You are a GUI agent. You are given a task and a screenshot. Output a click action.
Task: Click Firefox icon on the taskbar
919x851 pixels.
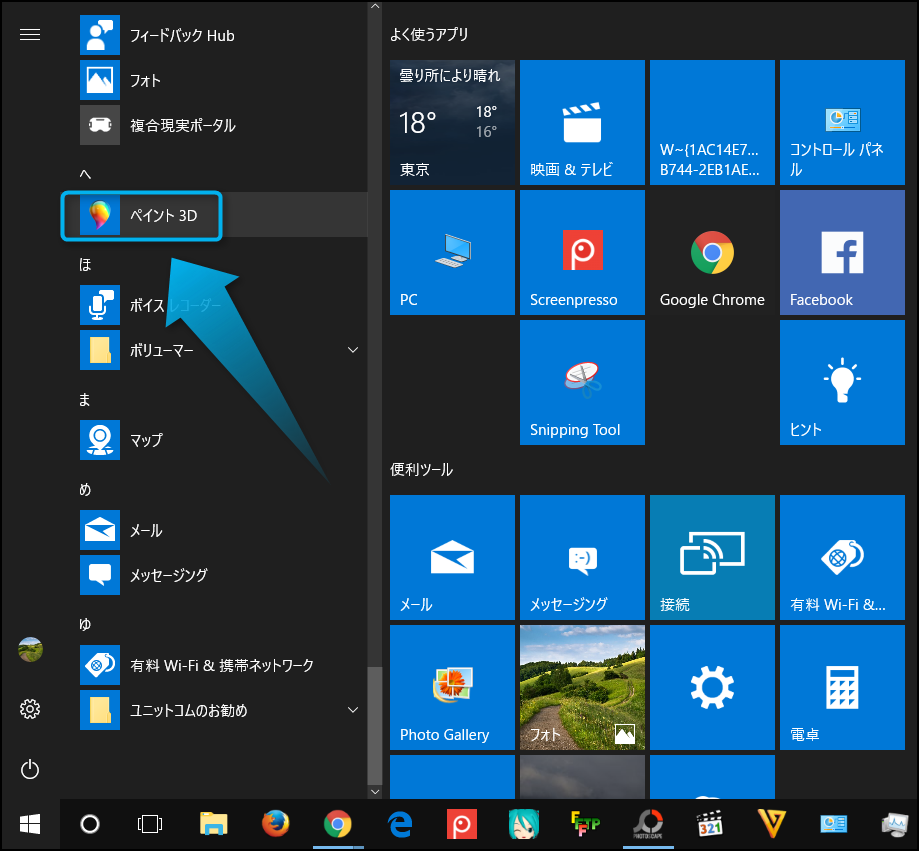coord(276,824)
